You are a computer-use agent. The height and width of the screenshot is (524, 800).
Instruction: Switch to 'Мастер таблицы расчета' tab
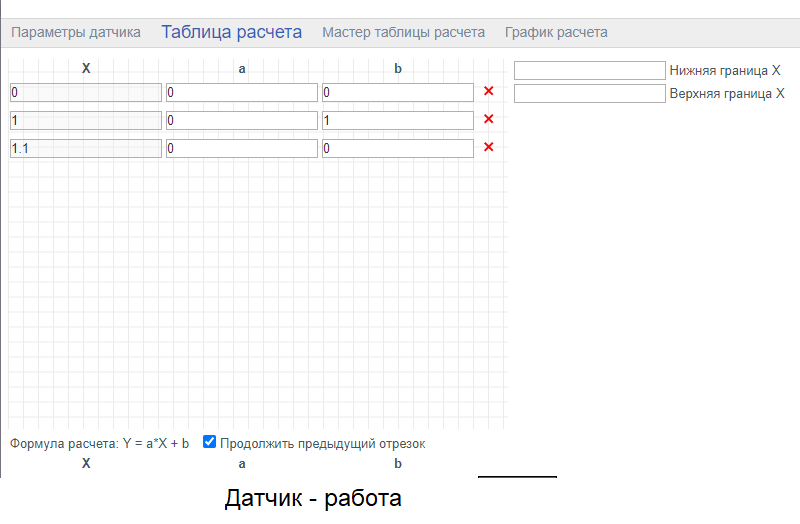coord(403,32)
